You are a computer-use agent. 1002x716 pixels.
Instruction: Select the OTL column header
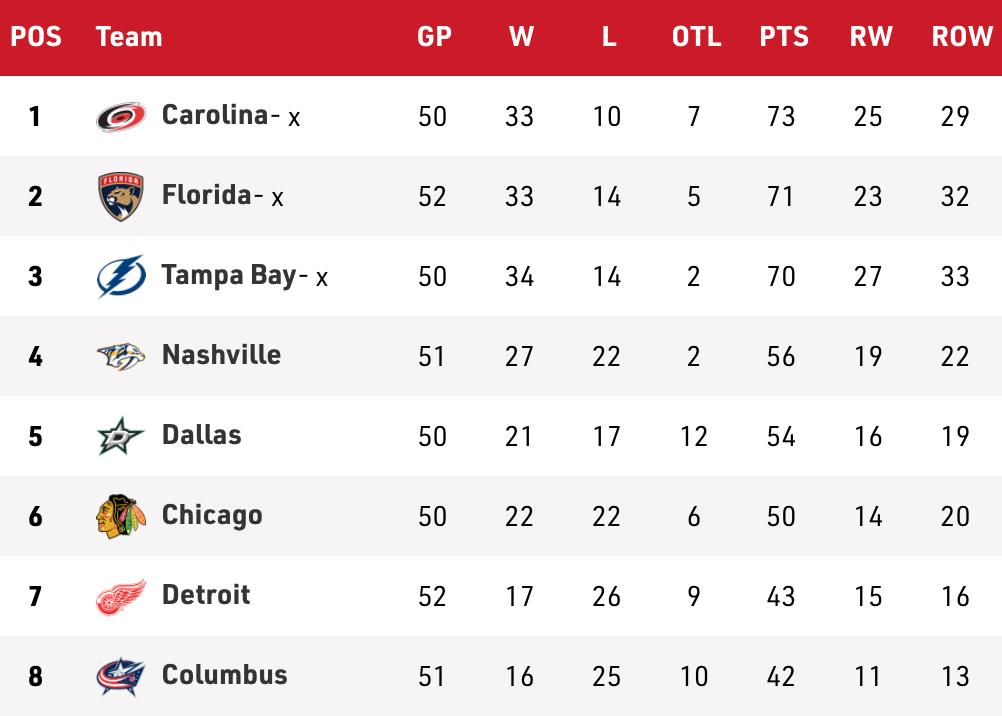[696, 37]
